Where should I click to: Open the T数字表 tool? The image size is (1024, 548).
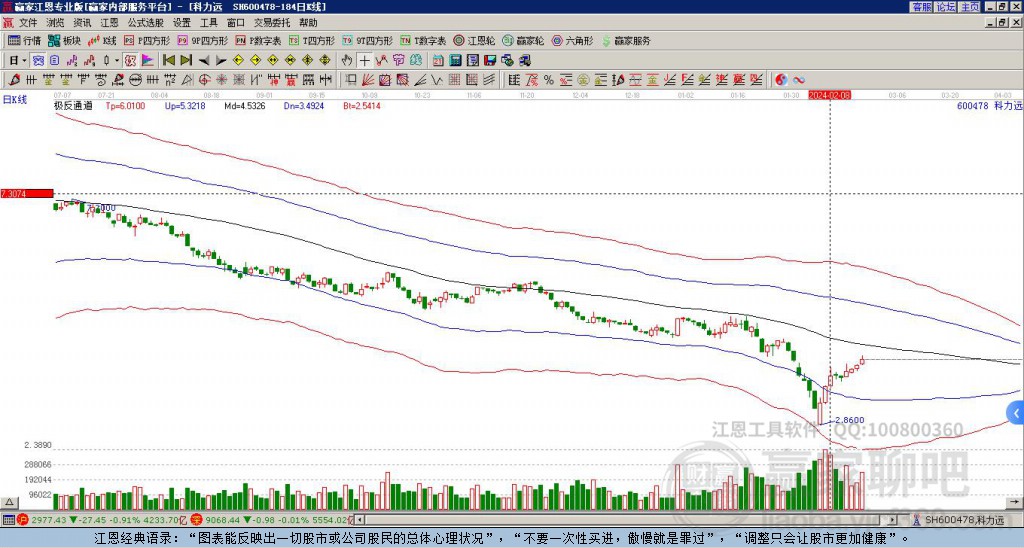[x=423, y=40]
